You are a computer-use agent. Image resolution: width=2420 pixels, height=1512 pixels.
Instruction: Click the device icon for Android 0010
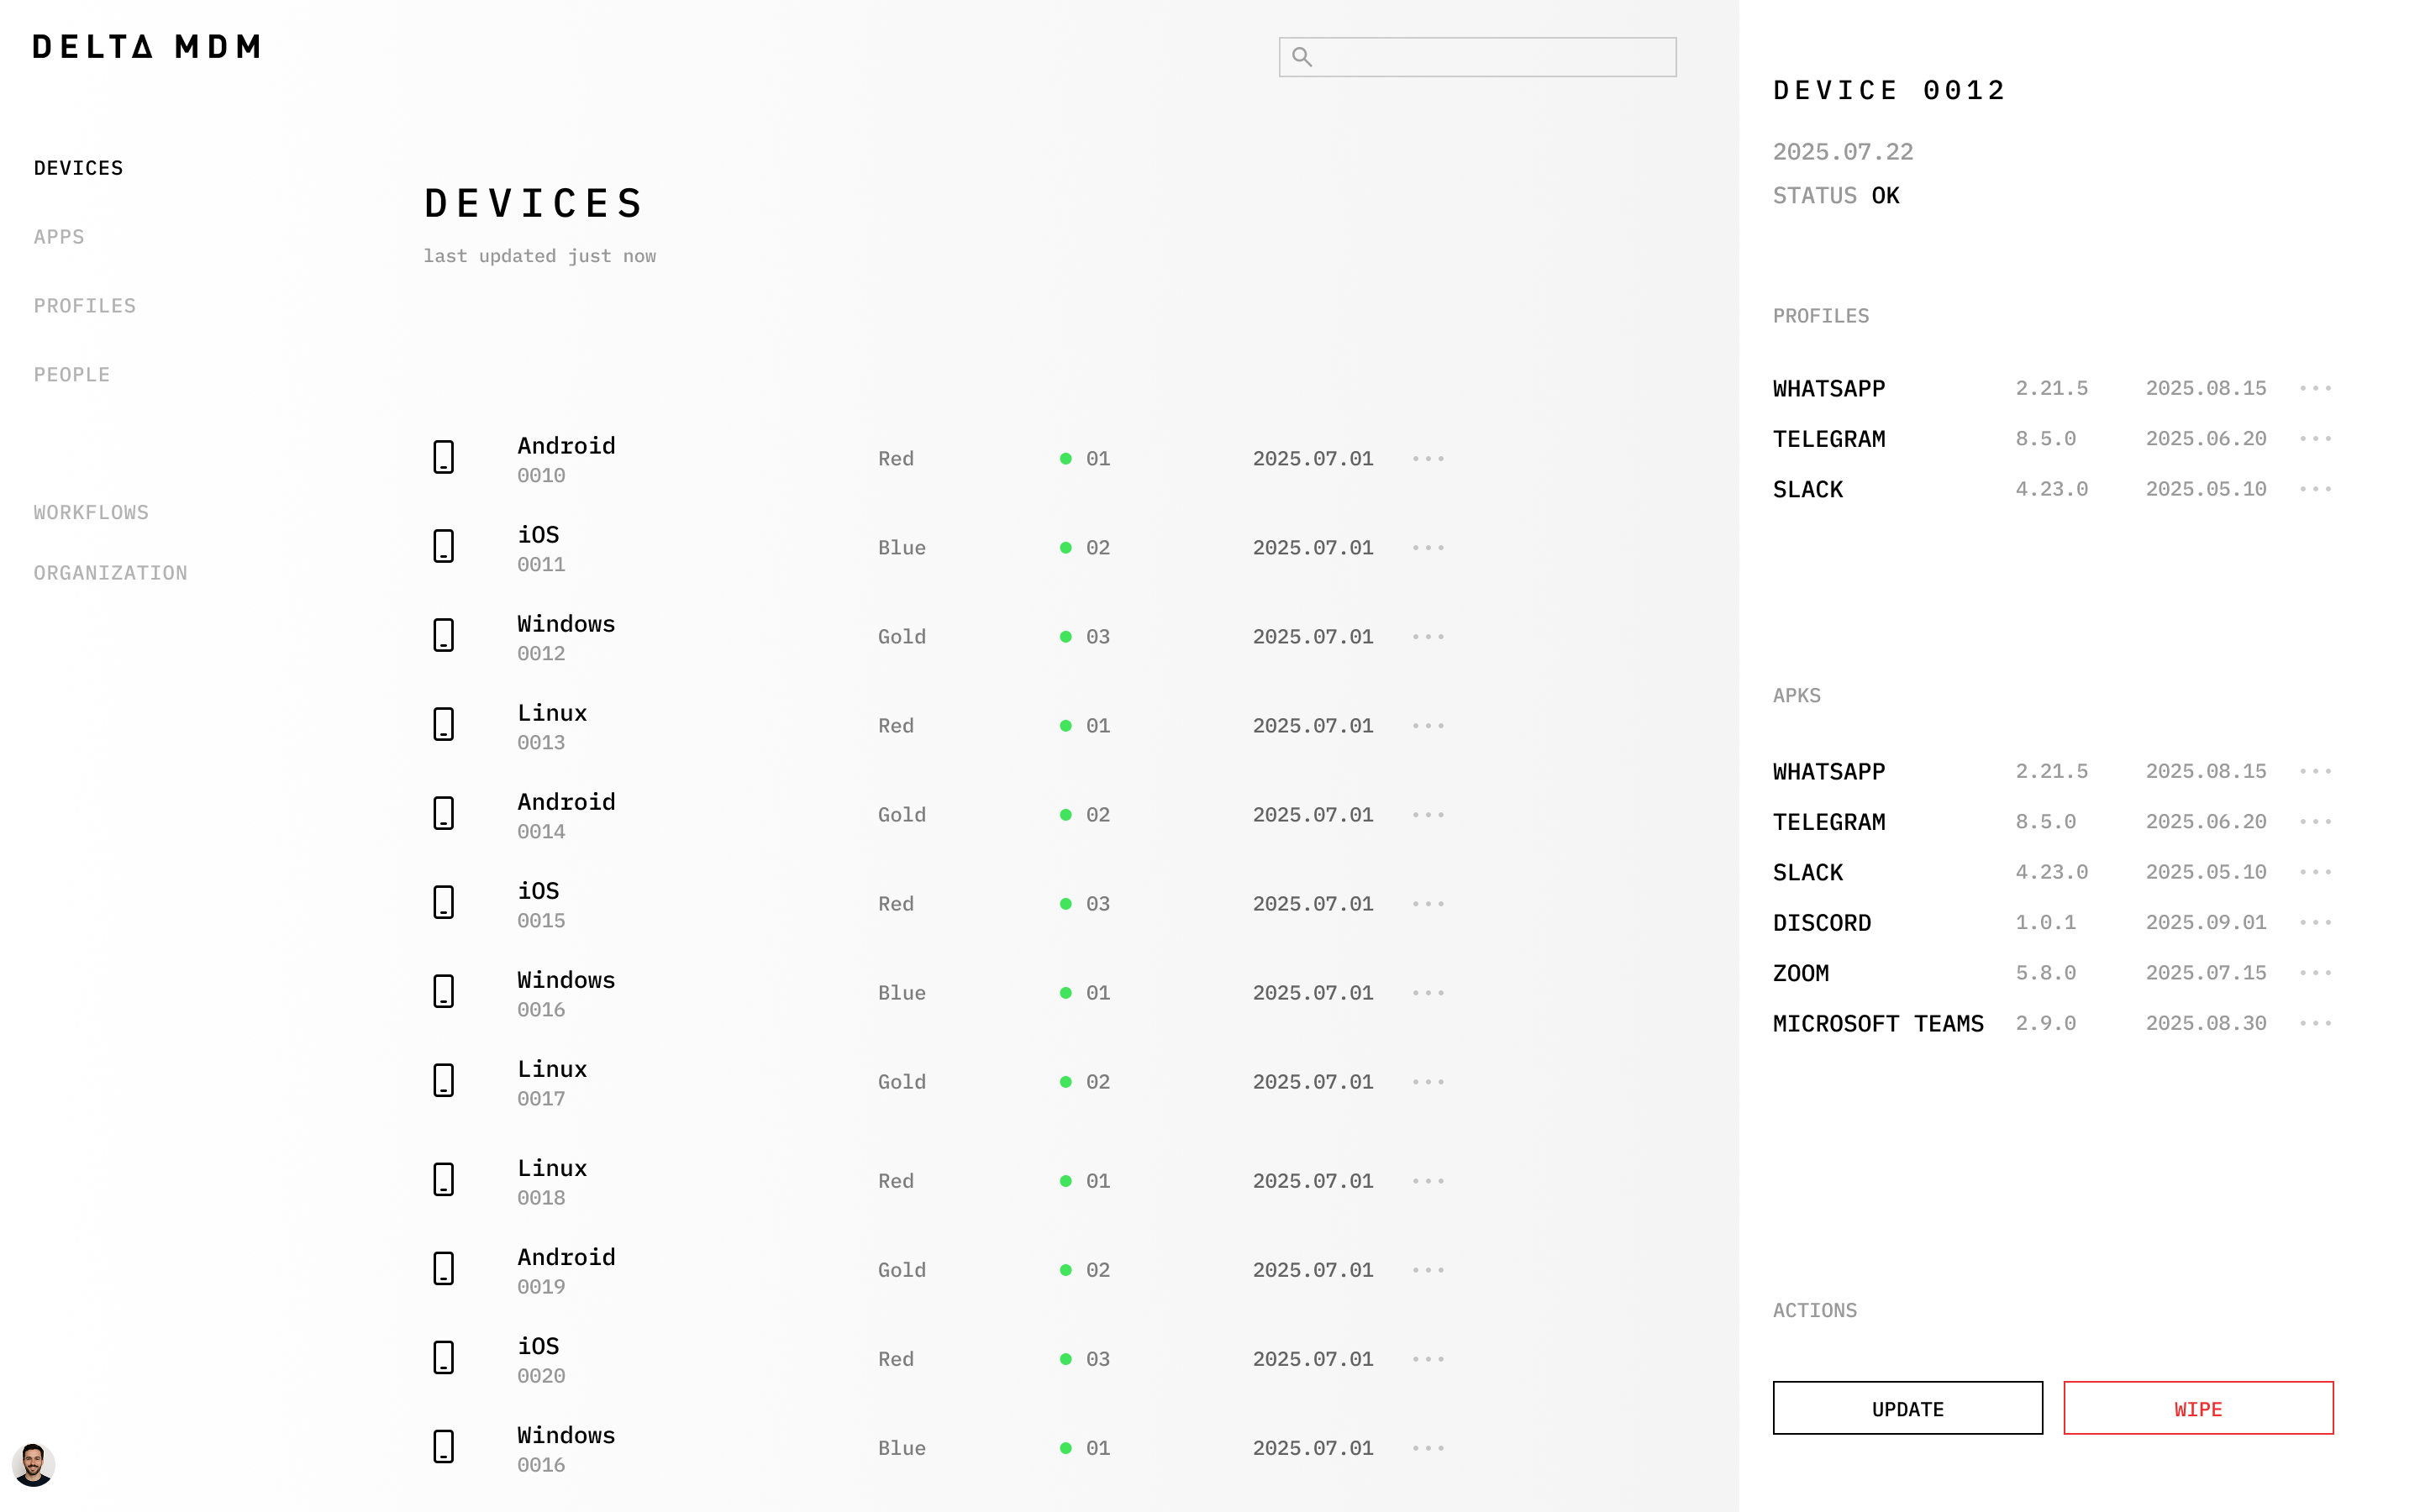[443, 458]
